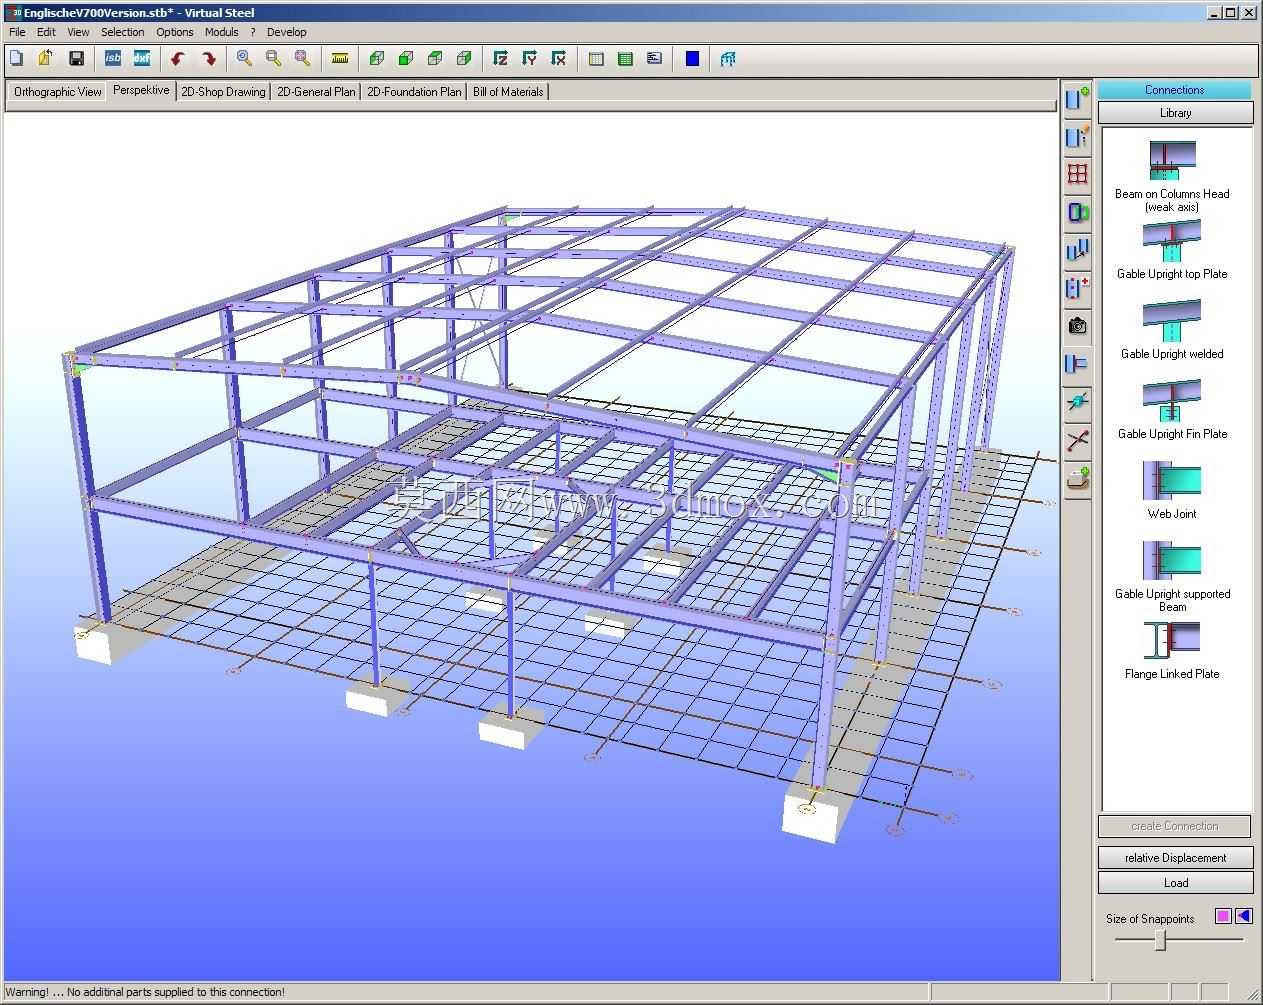Select Gable Upright supported Beam connection

point(1172,576)
